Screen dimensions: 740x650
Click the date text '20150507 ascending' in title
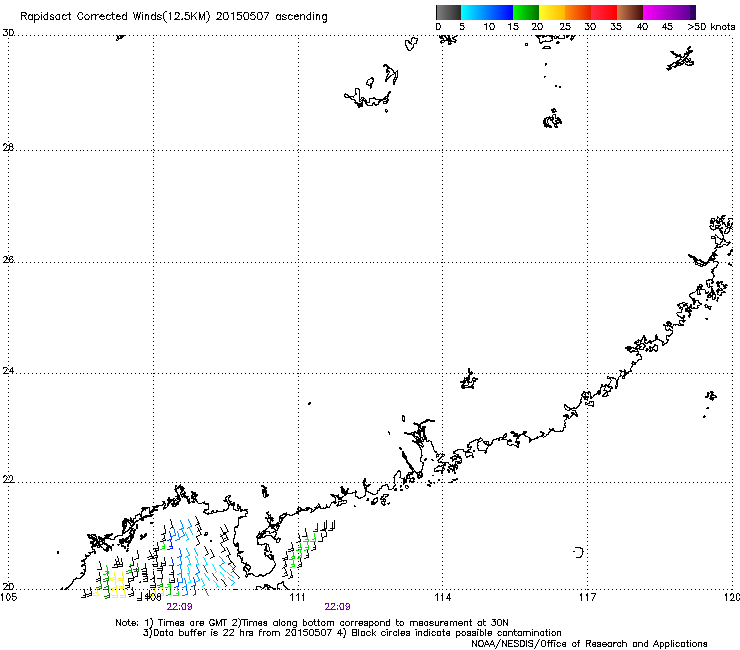271,17
